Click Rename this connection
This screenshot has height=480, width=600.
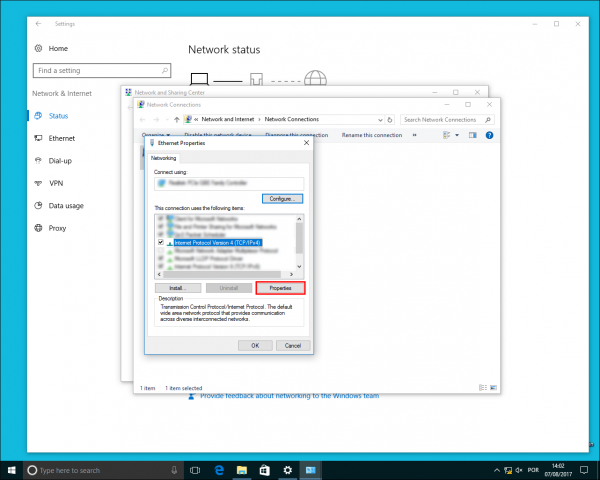[x=372, y=135]
